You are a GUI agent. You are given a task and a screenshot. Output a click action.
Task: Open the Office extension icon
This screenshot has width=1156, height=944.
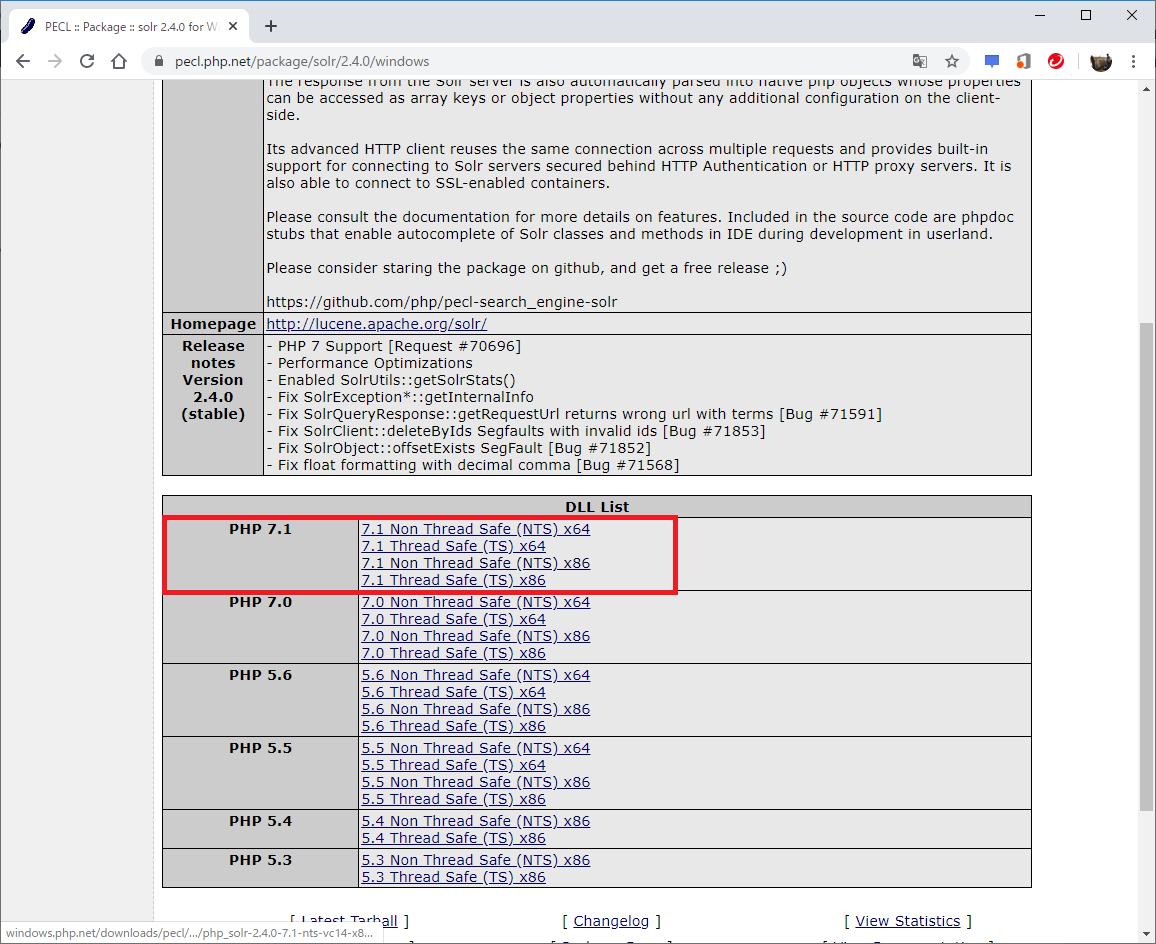(x=1023, y=61)
